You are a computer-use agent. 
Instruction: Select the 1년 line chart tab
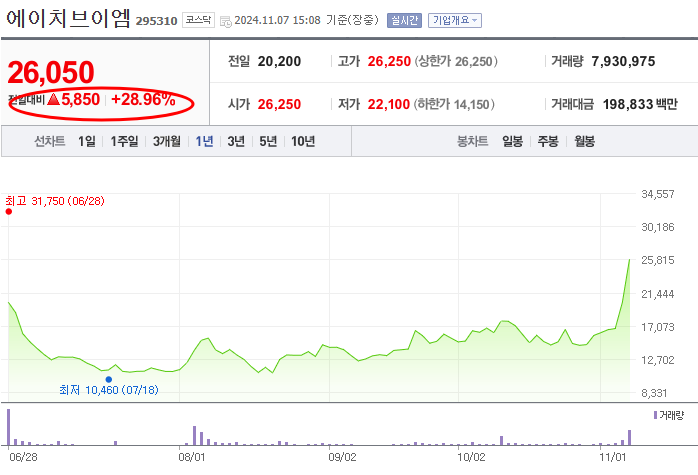coord(204,142)
